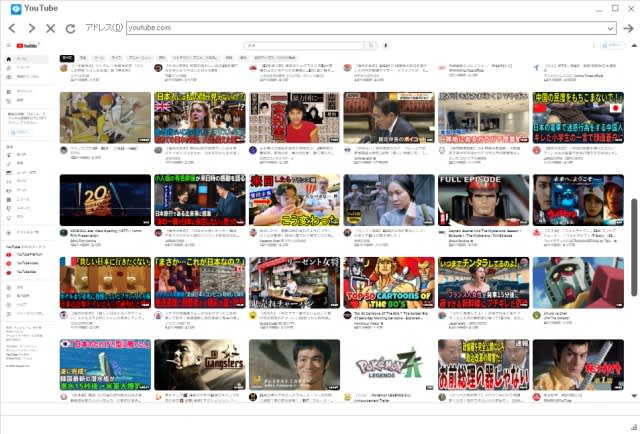Open YouTube Premium in the sidebar
The width and height of the screenshot is (640, 434).
[x=27, y=254]
